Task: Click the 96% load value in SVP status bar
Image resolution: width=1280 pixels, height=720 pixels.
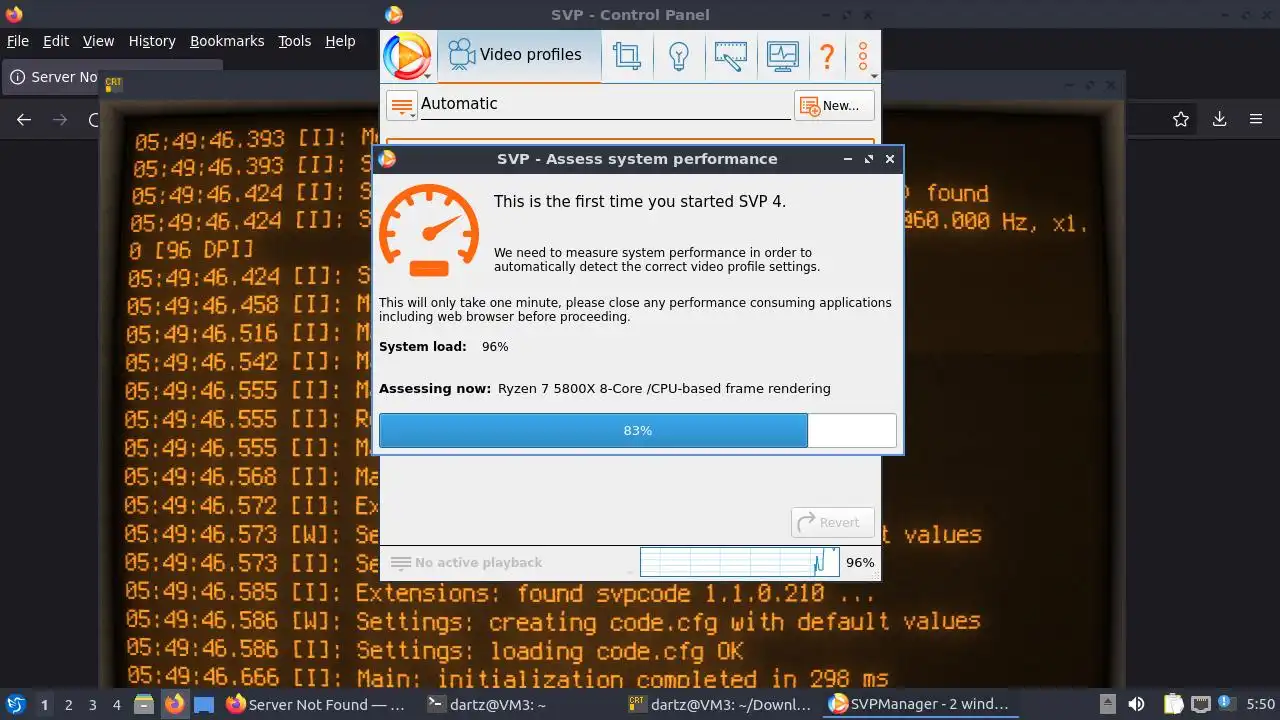Action: [x=860, y=562]
